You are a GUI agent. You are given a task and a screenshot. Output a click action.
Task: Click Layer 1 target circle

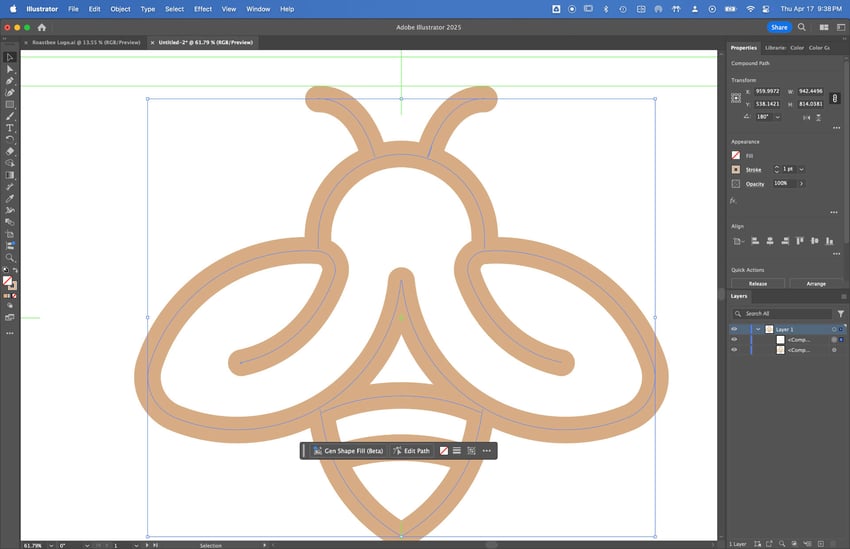click(834, 330)
